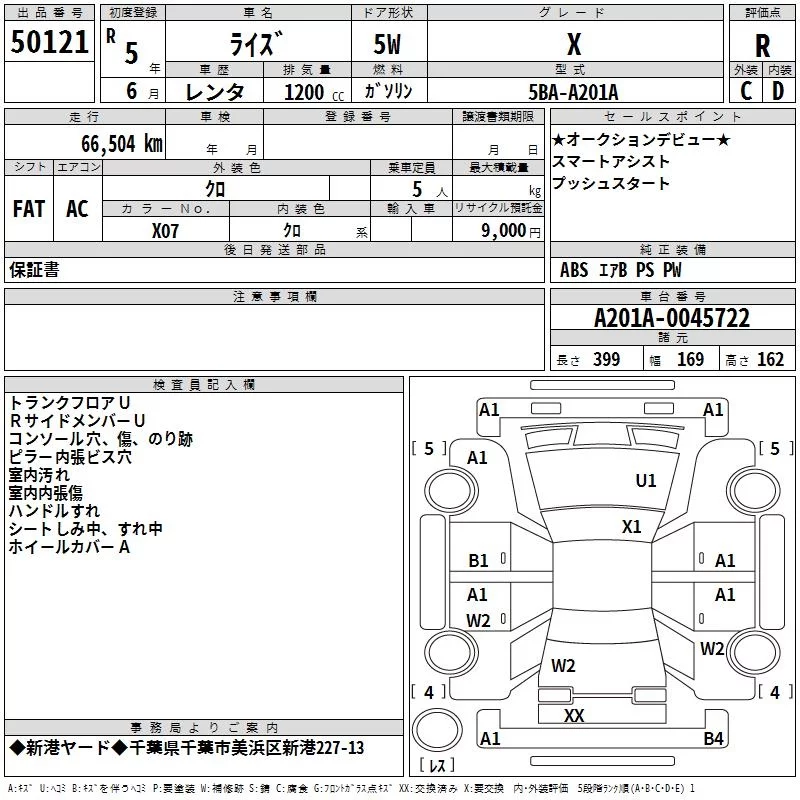This screenshot has height=800, width=800.
Task: Click the air conditioner value AC
Action: pyautogui.click(x=77, y=209)
